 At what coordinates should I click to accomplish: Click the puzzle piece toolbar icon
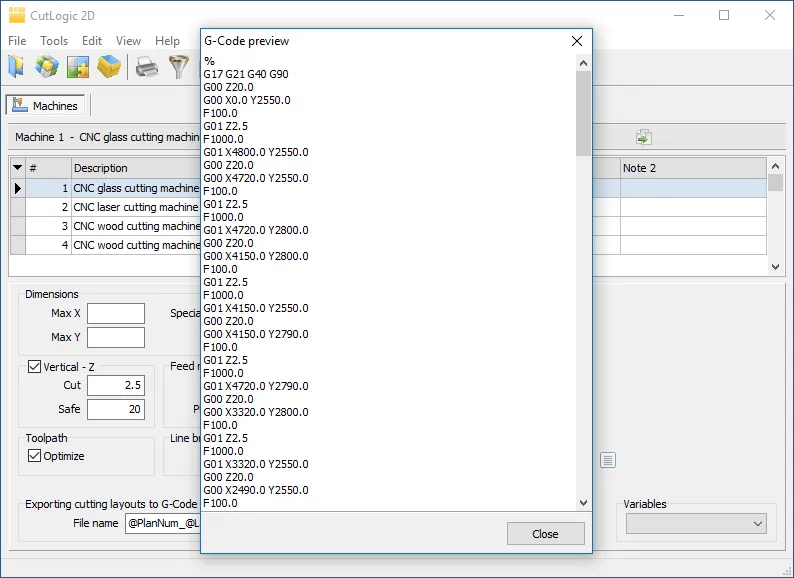pyautogui.click(x=77, y=67)
